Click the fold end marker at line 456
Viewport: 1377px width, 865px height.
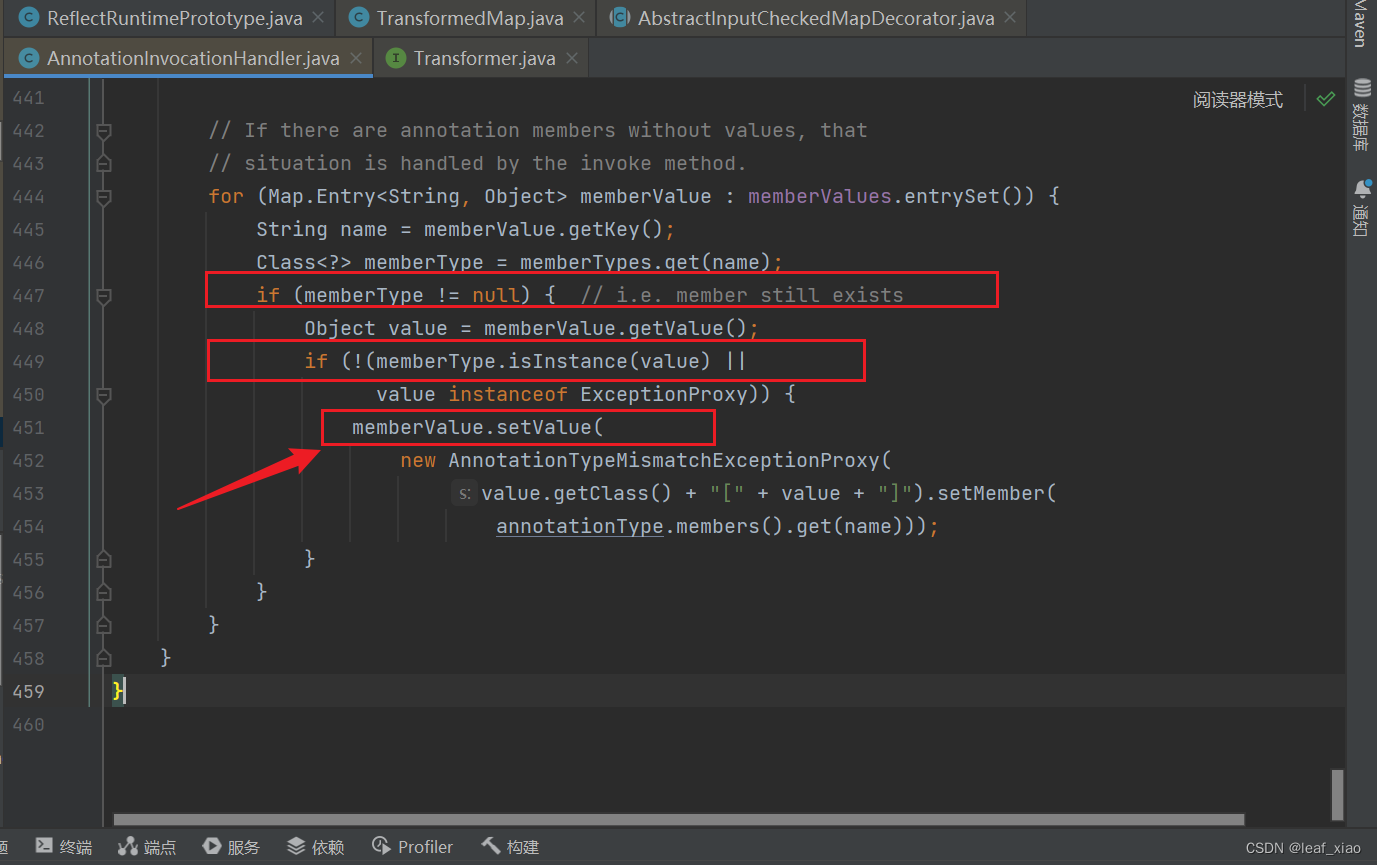point(103,592)
